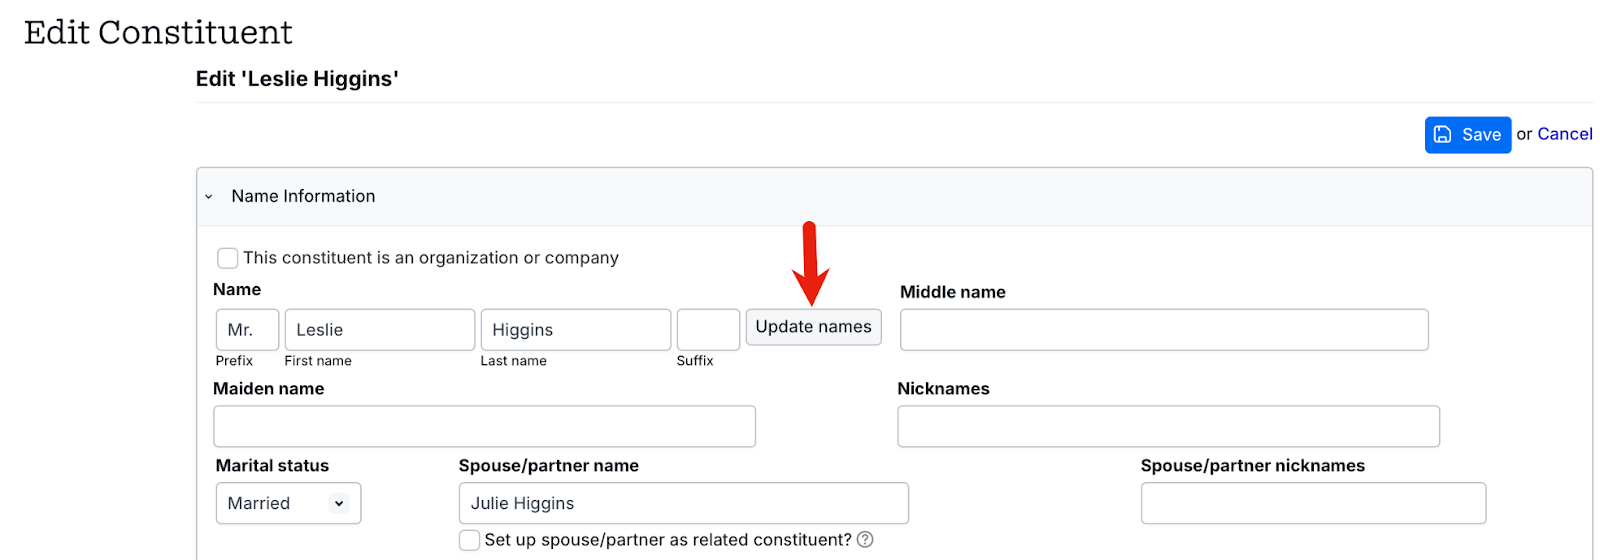Check the organization or company checkbox
This screenshot has width=1600, height=560.
point(228,258)
